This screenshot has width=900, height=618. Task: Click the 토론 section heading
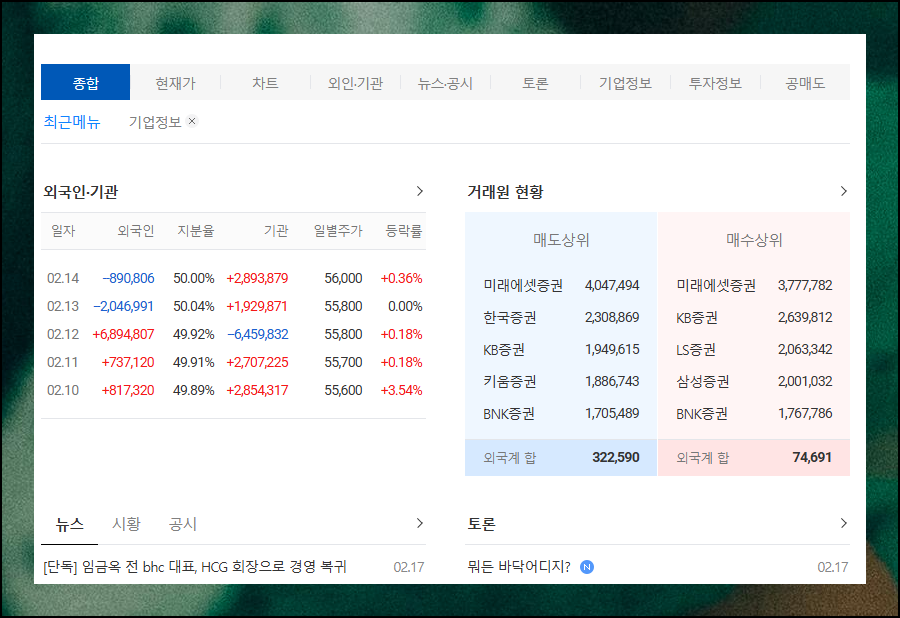tap(481, 524)
